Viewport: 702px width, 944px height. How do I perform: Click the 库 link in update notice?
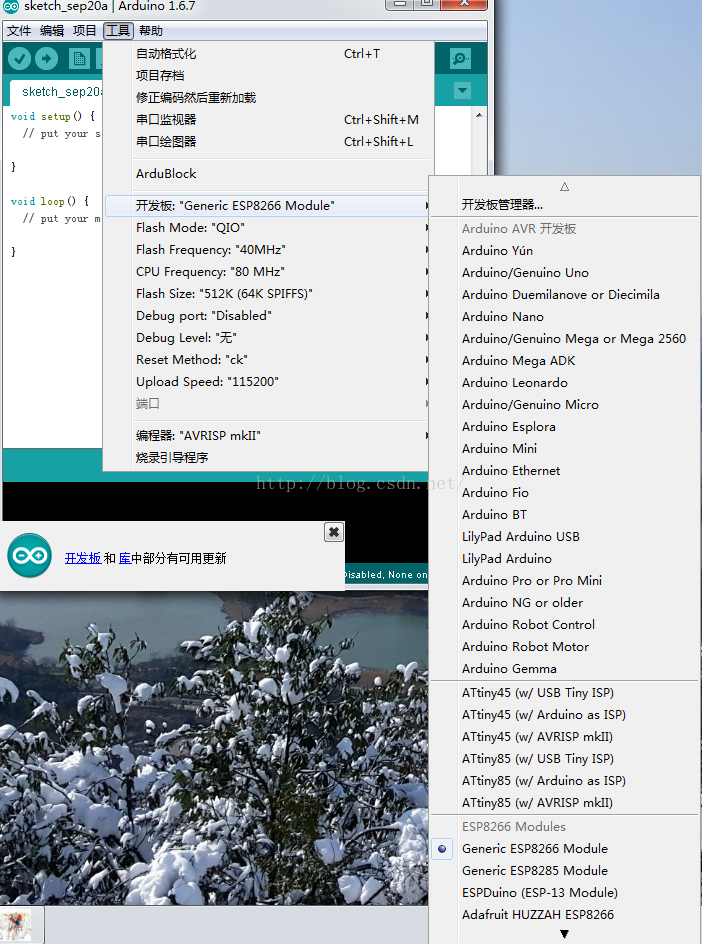pyautogui.click(x=125, y=558)
